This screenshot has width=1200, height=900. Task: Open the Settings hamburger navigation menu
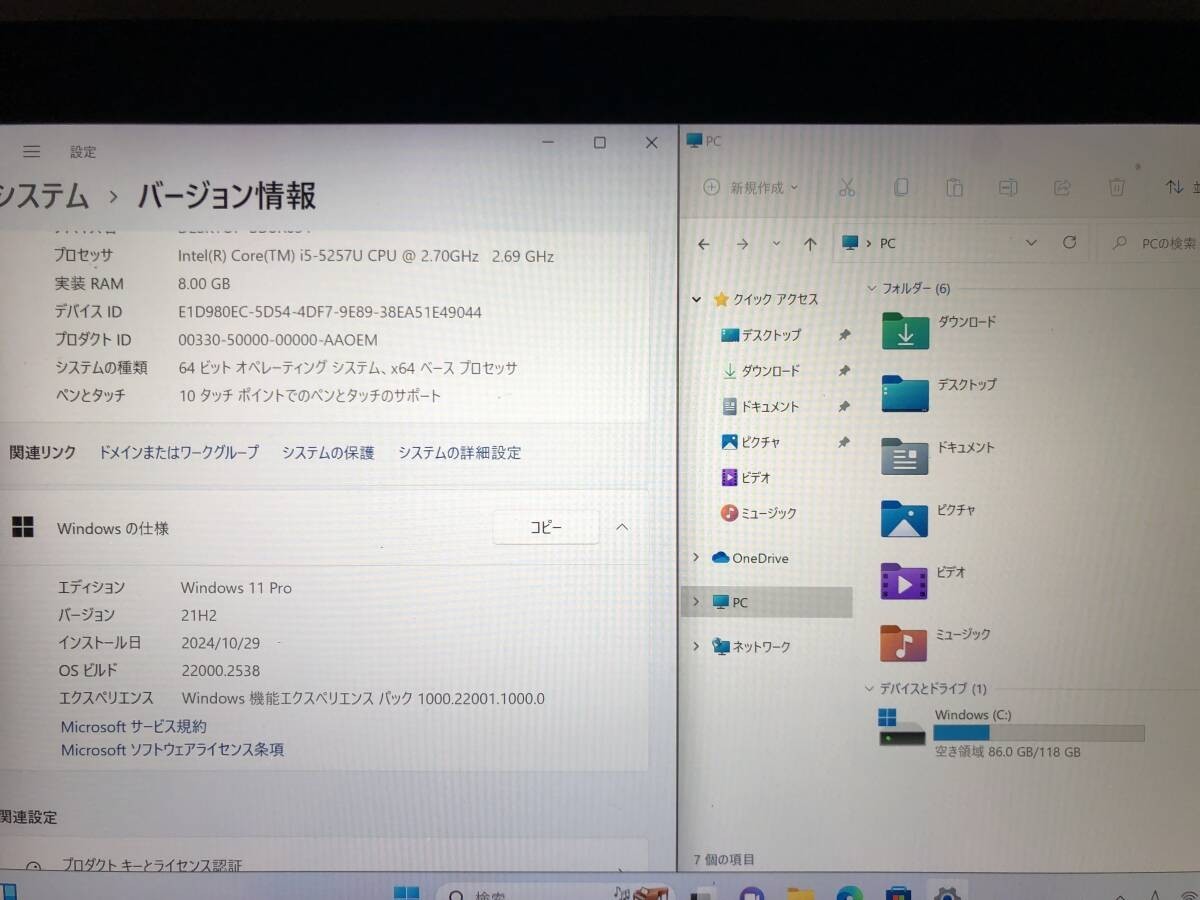(32, 152)
